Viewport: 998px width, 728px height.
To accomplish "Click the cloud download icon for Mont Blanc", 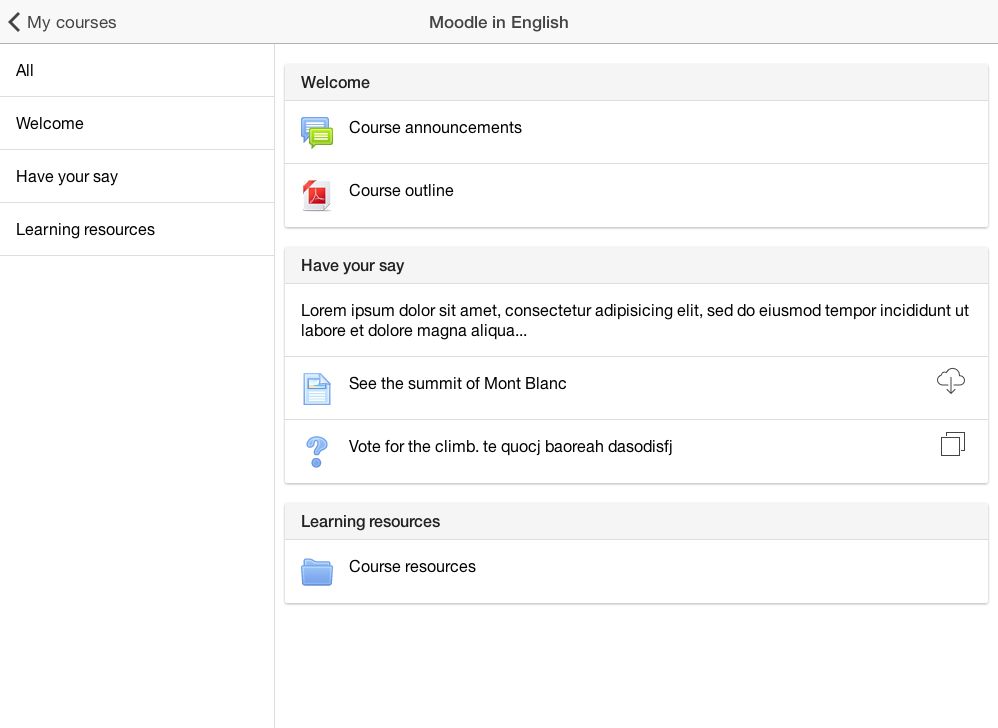I will (x=951, y=381).
